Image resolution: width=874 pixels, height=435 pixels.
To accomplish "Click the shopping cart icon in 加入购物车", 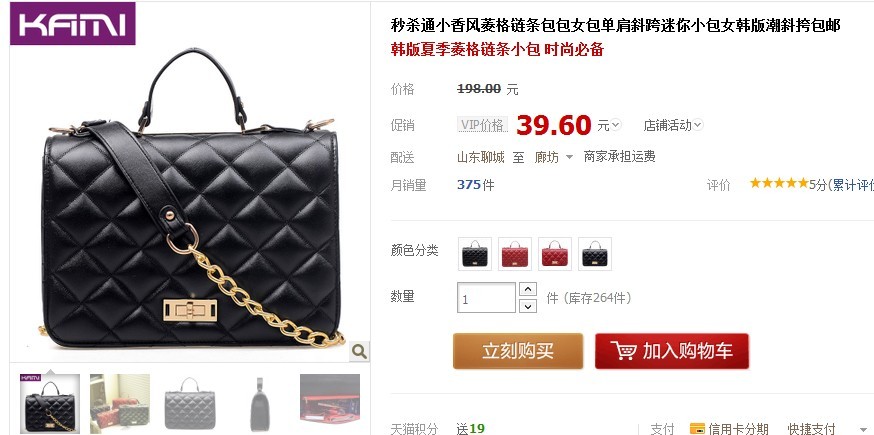I will pyautogui.click(x=623, y=351).
